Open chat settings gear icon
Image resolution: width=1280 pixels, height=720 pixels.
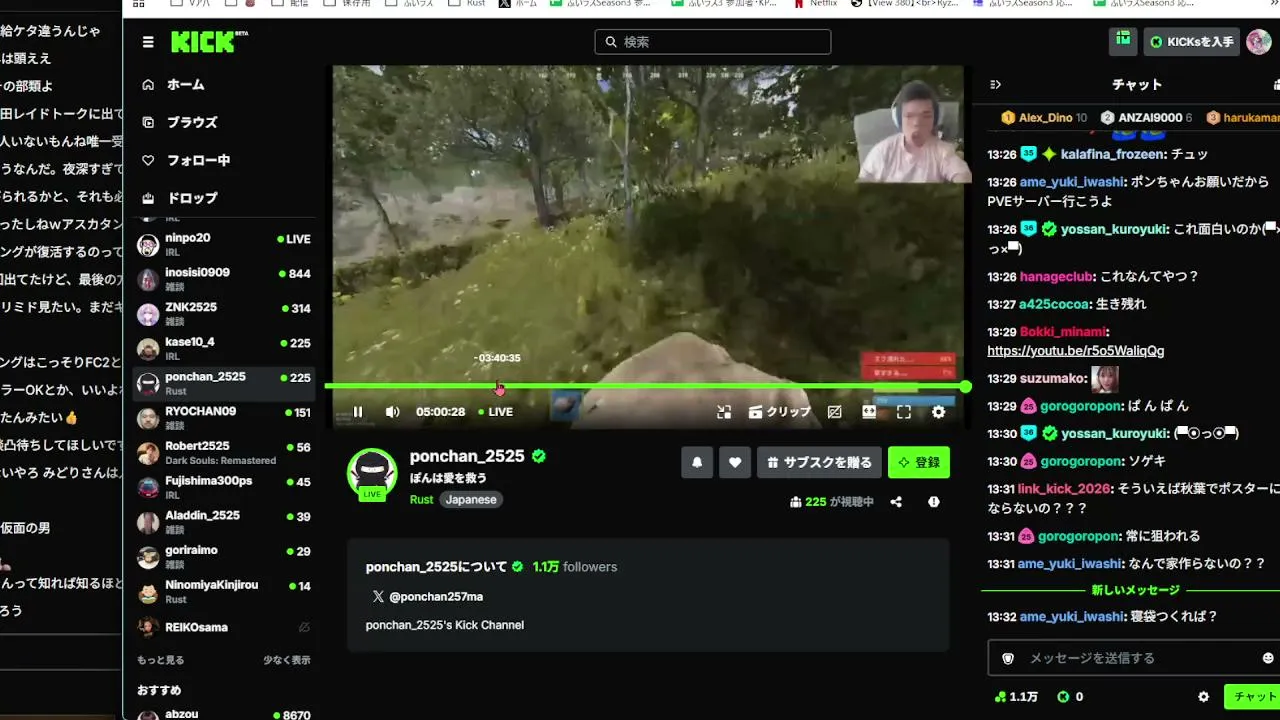click(x=1204, y=697)
